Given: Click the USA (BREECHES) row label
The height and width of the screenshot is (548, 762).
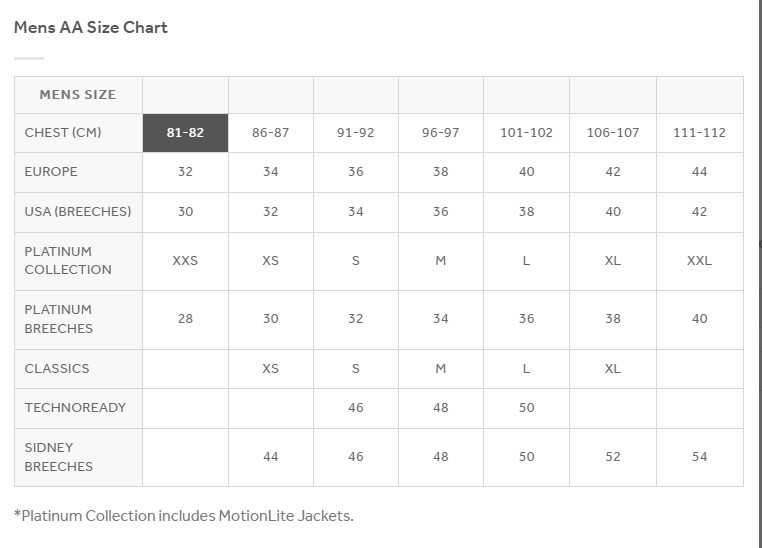Looking at the screenshot, I should point(78,212).
